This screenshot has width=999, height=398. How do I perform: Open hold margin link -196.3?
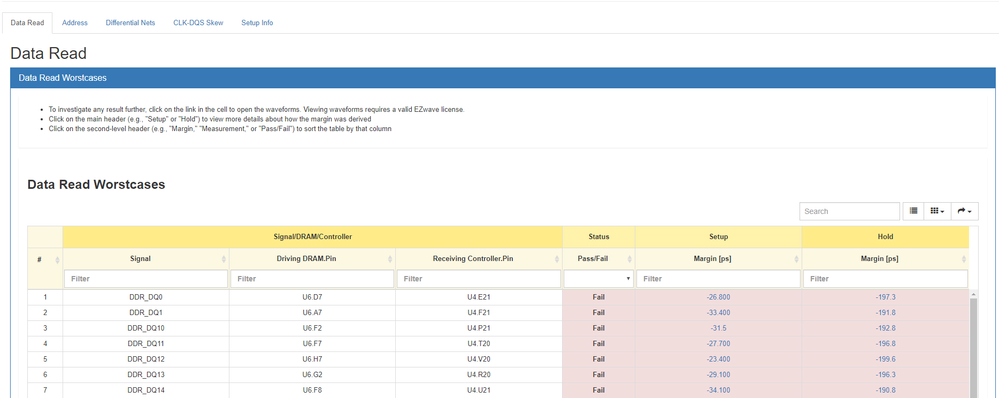(885, 374)
